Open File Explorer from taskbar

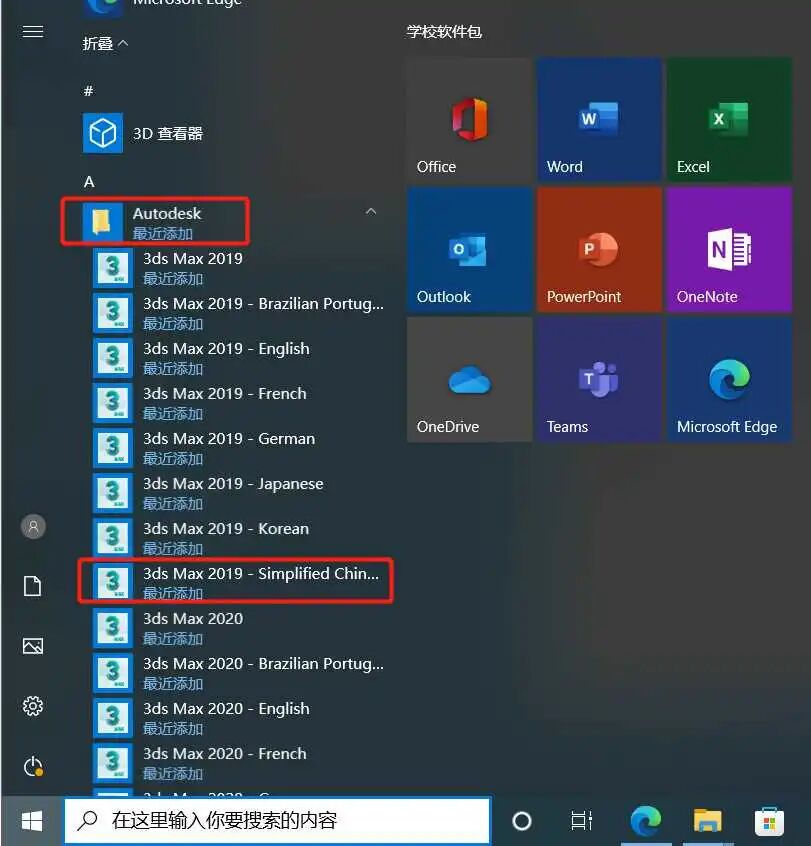(x=707, y=821)
